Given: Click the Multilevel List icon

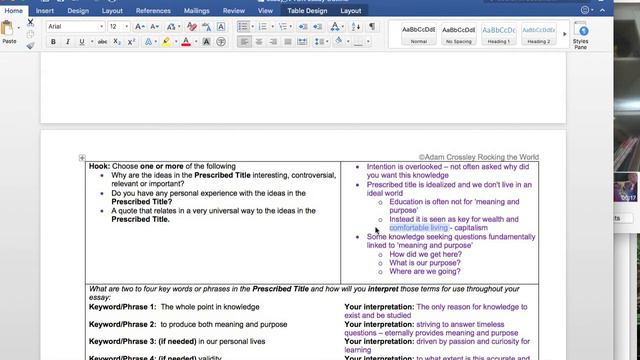Looking at the screenshot, I should 282,27.
